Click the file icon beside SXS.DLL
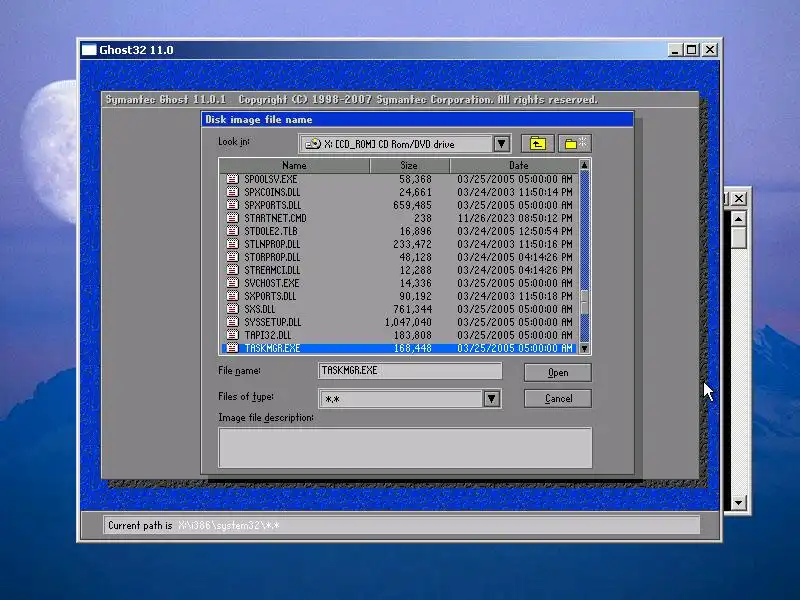 click(233, 309)
